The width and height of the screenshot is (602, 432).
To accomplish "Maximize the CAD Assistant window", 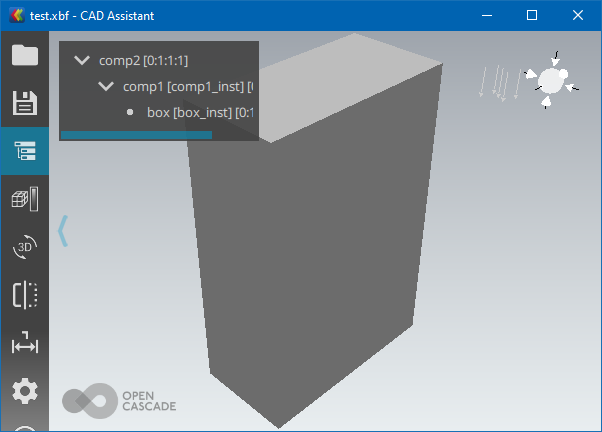I will click(x=532, y=15).
